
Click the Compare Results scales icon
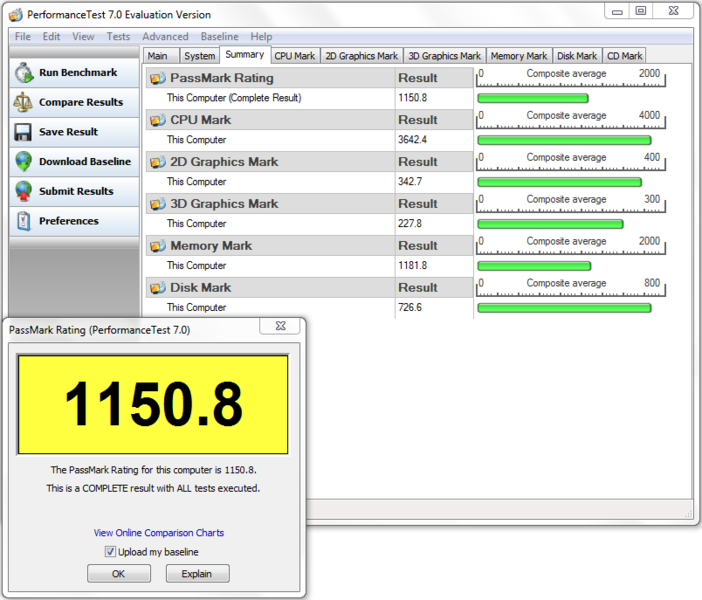[x=22, y=102]
